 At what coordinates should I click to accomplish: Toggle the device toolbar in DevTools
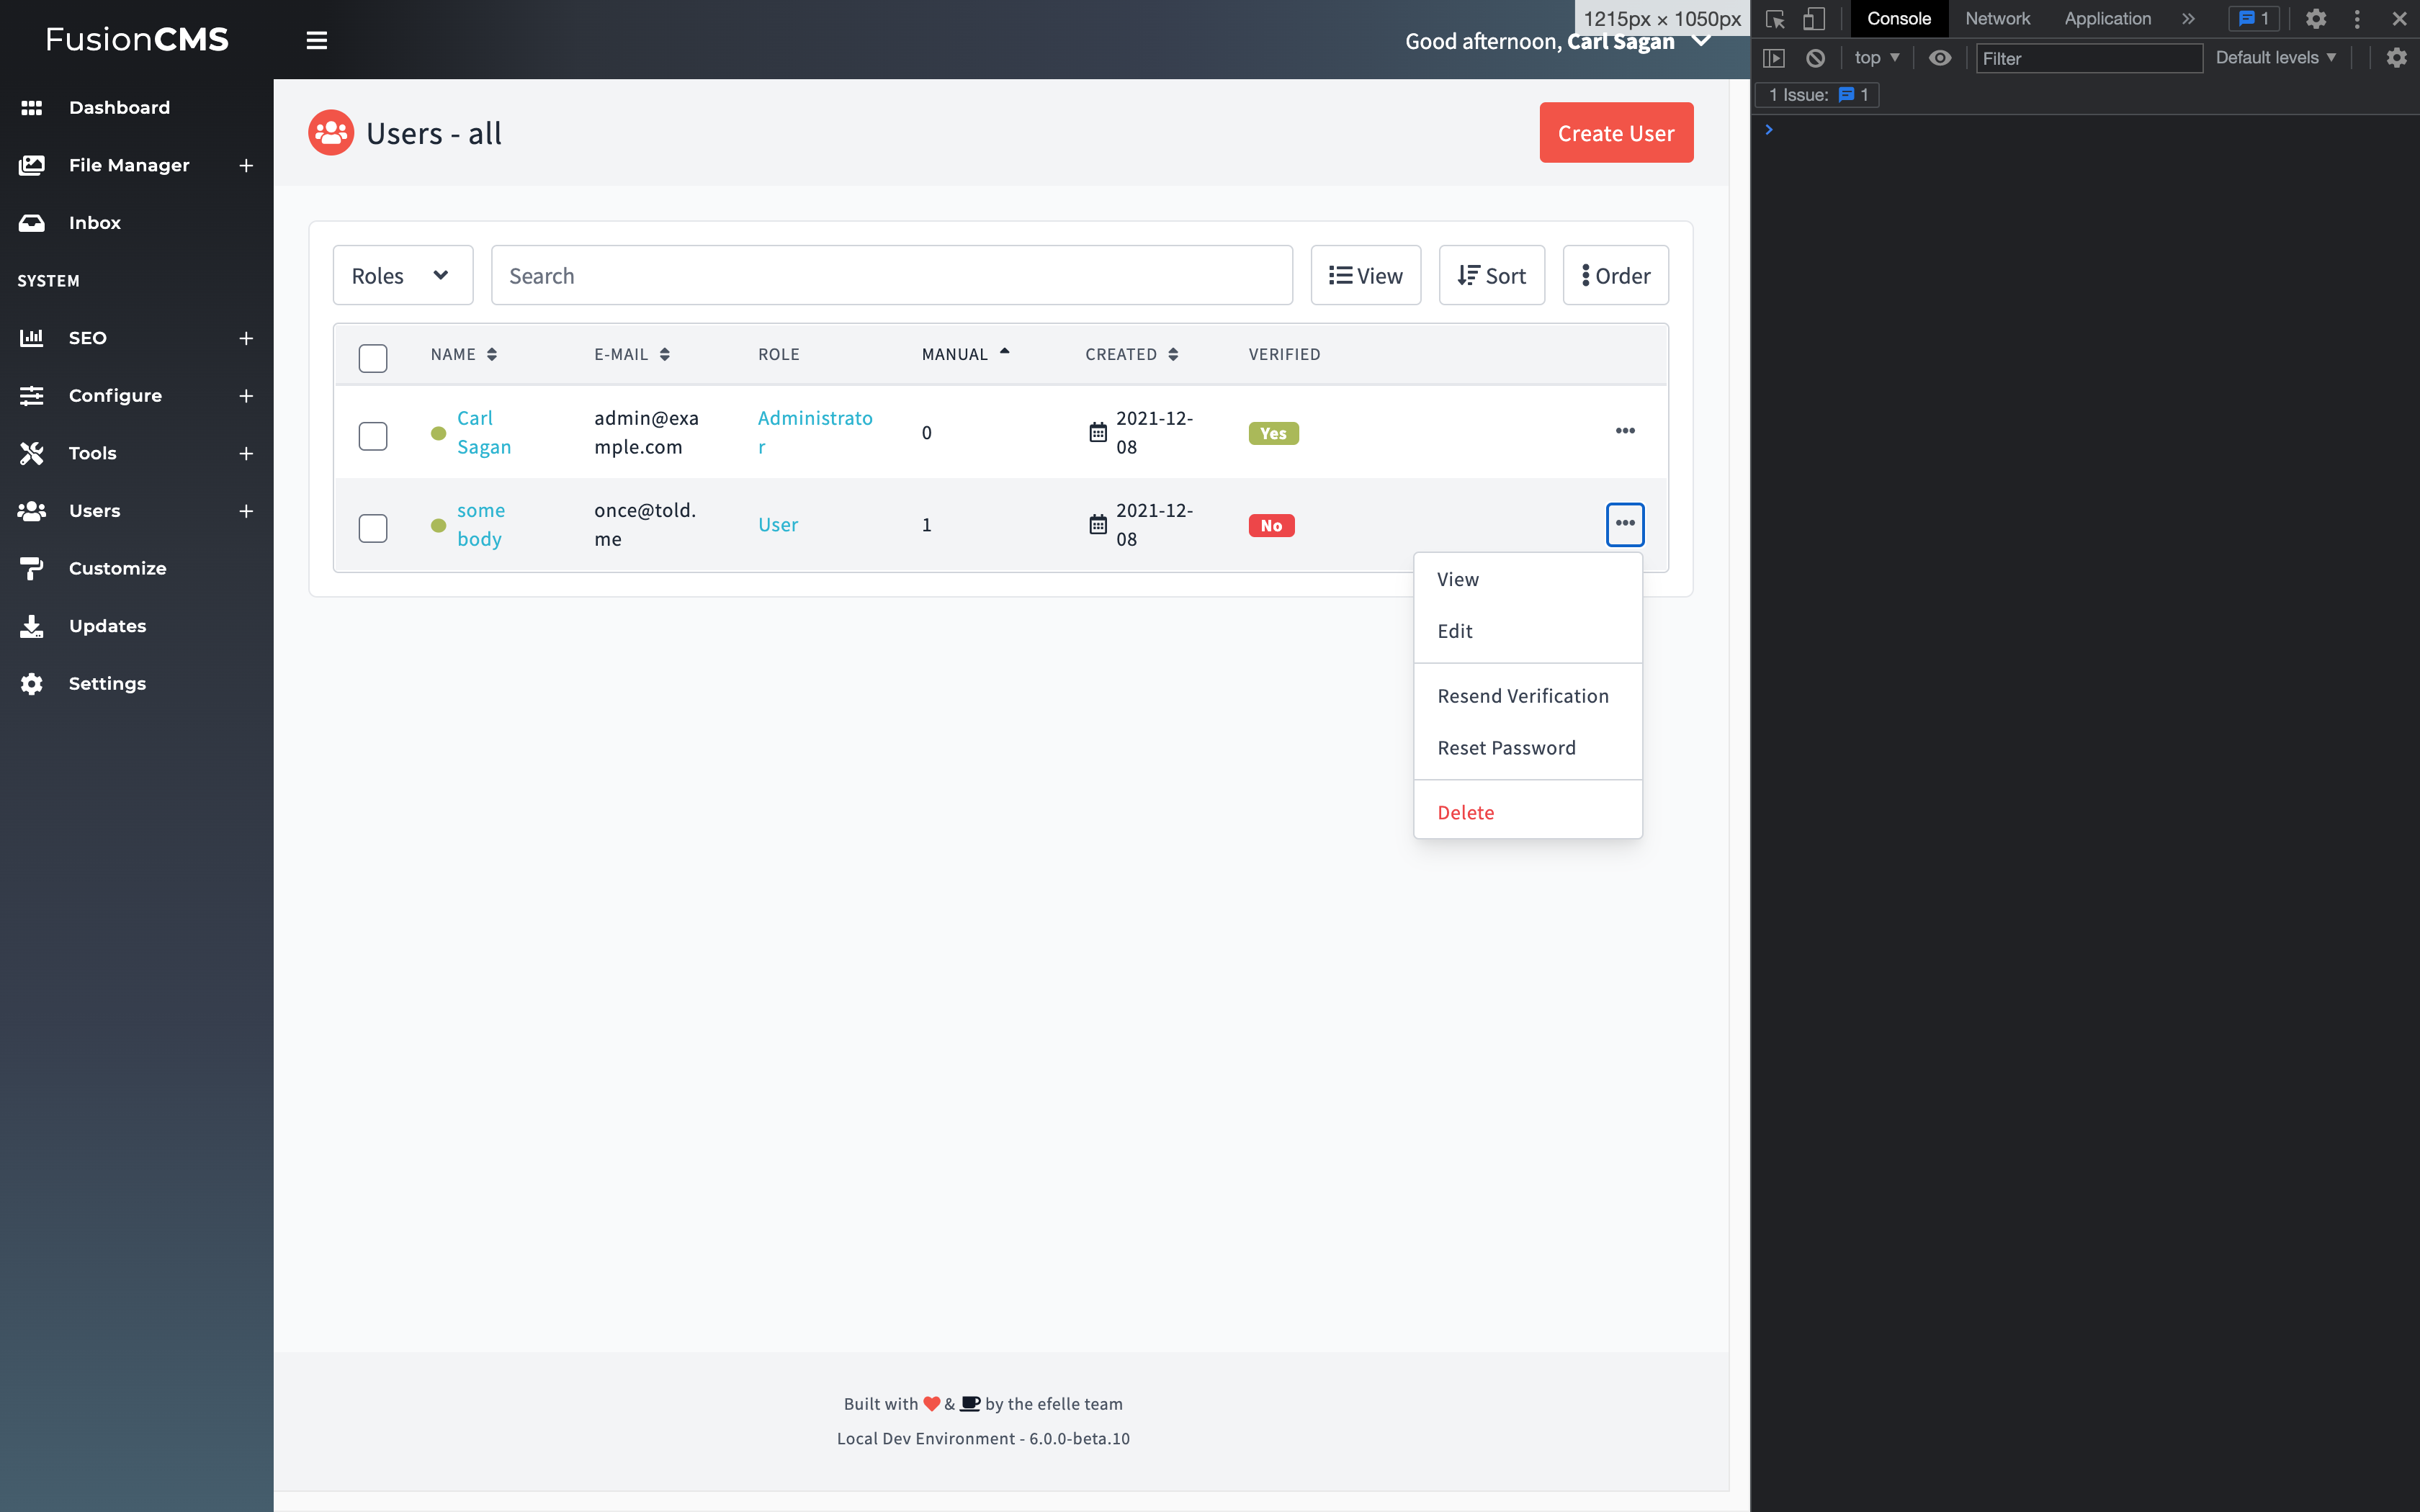[1814, 18]
